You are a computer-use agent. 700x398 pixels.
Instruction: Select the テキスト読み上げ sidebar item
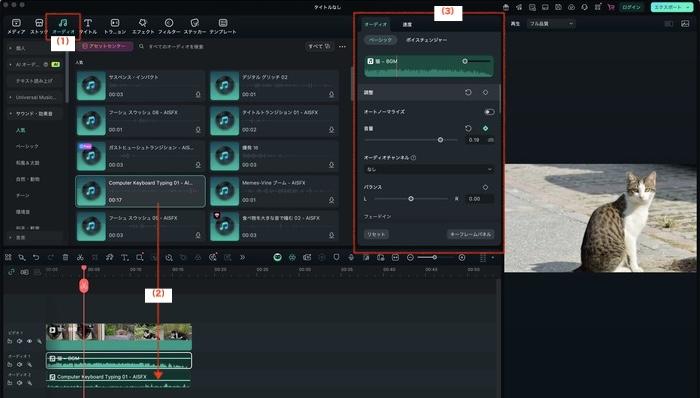pyautogui.click(x=34, y=81)
